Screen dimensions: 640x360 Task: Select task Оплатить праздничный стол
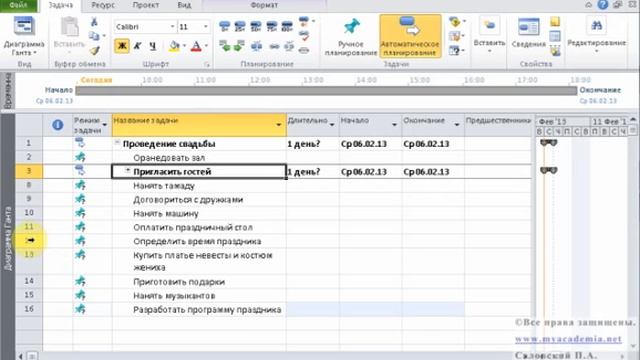coord(199,227)
